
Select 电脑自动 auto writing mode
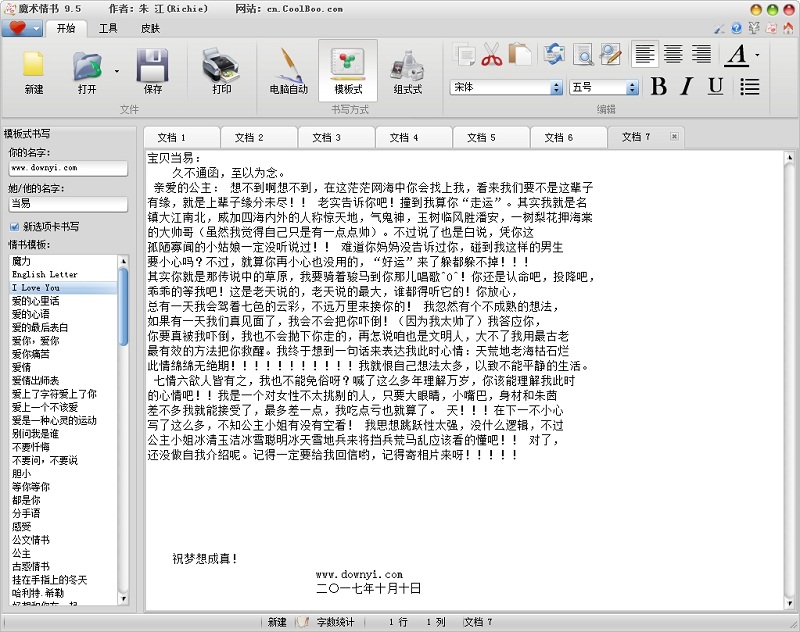(x=288, y=70)
